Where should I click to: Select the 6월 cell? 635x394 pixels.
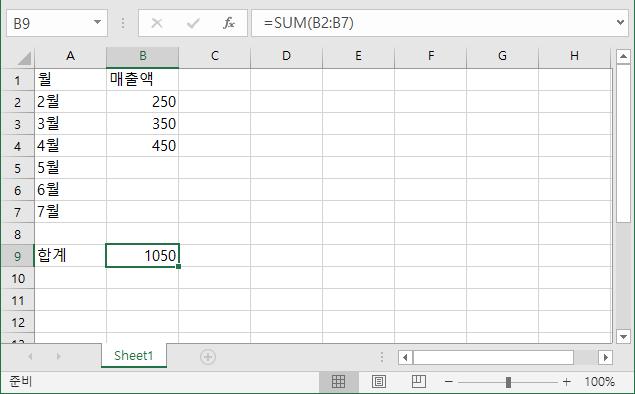point(70,190)
